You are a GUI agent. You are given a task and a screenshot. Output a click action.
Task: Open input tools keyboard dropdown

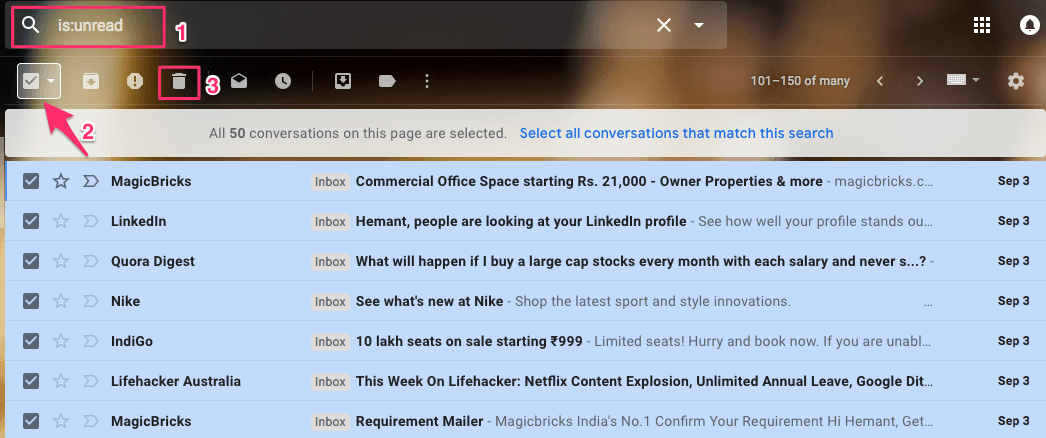click(x=963, y=80)
